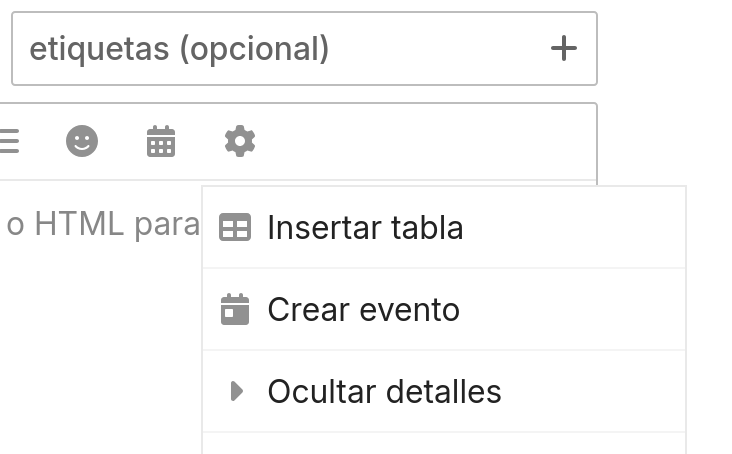The image size is (732, 454).
Task: Click the calendar icon beside Crear evento
Action: tap(235, 309)
